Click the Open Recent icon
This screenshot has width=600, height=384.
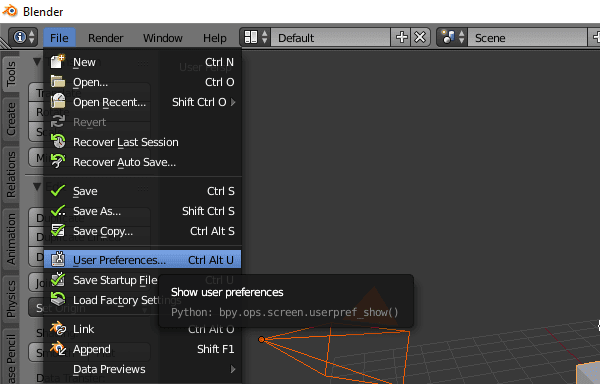pos(58,102)
